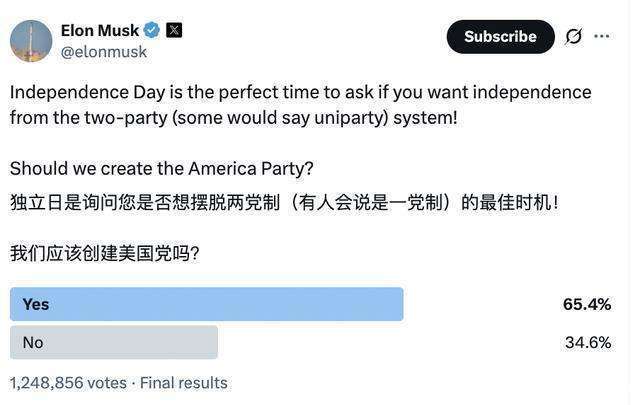Screen dimensions: 640x405
Task: Click the Grok icon beside Subscribe
Action: pos(573,37)
